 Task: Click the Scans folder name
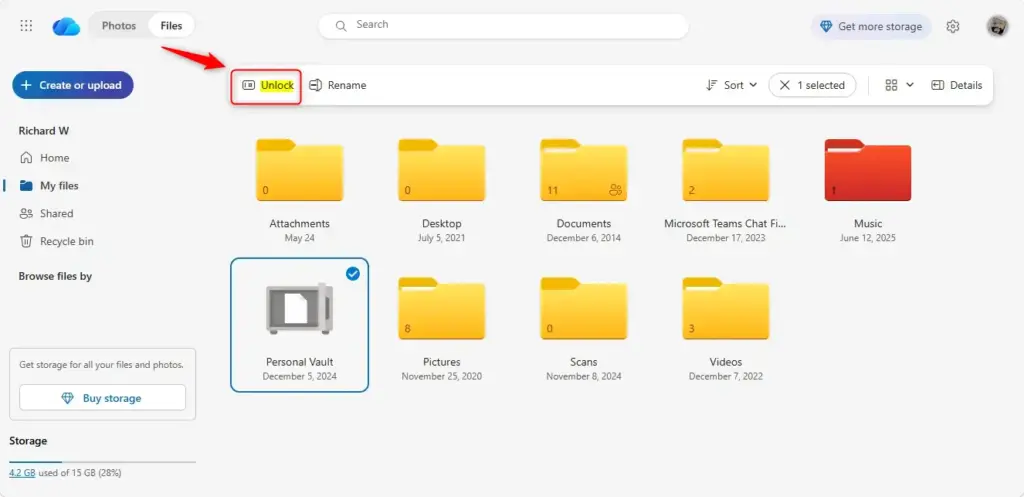(x=584, y=362)
